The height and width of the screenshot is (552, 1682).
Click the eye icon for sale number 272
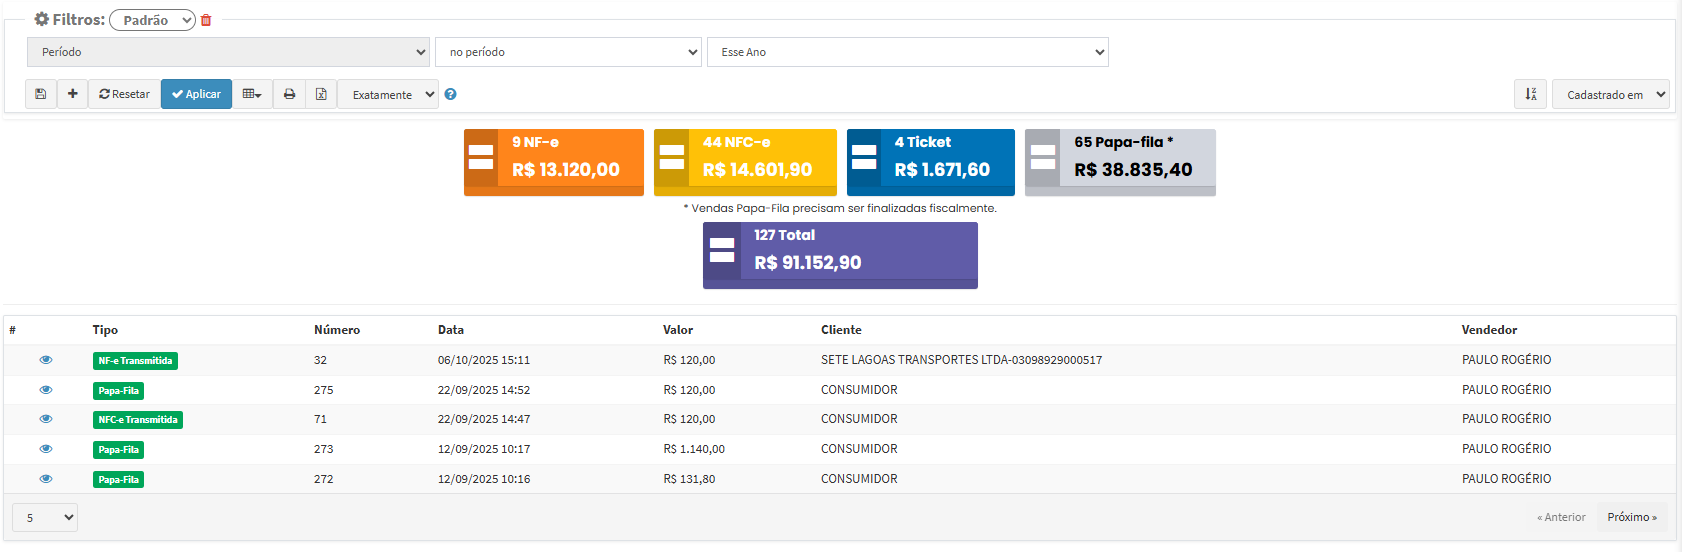pyautogui.click(x=46, y=479)
